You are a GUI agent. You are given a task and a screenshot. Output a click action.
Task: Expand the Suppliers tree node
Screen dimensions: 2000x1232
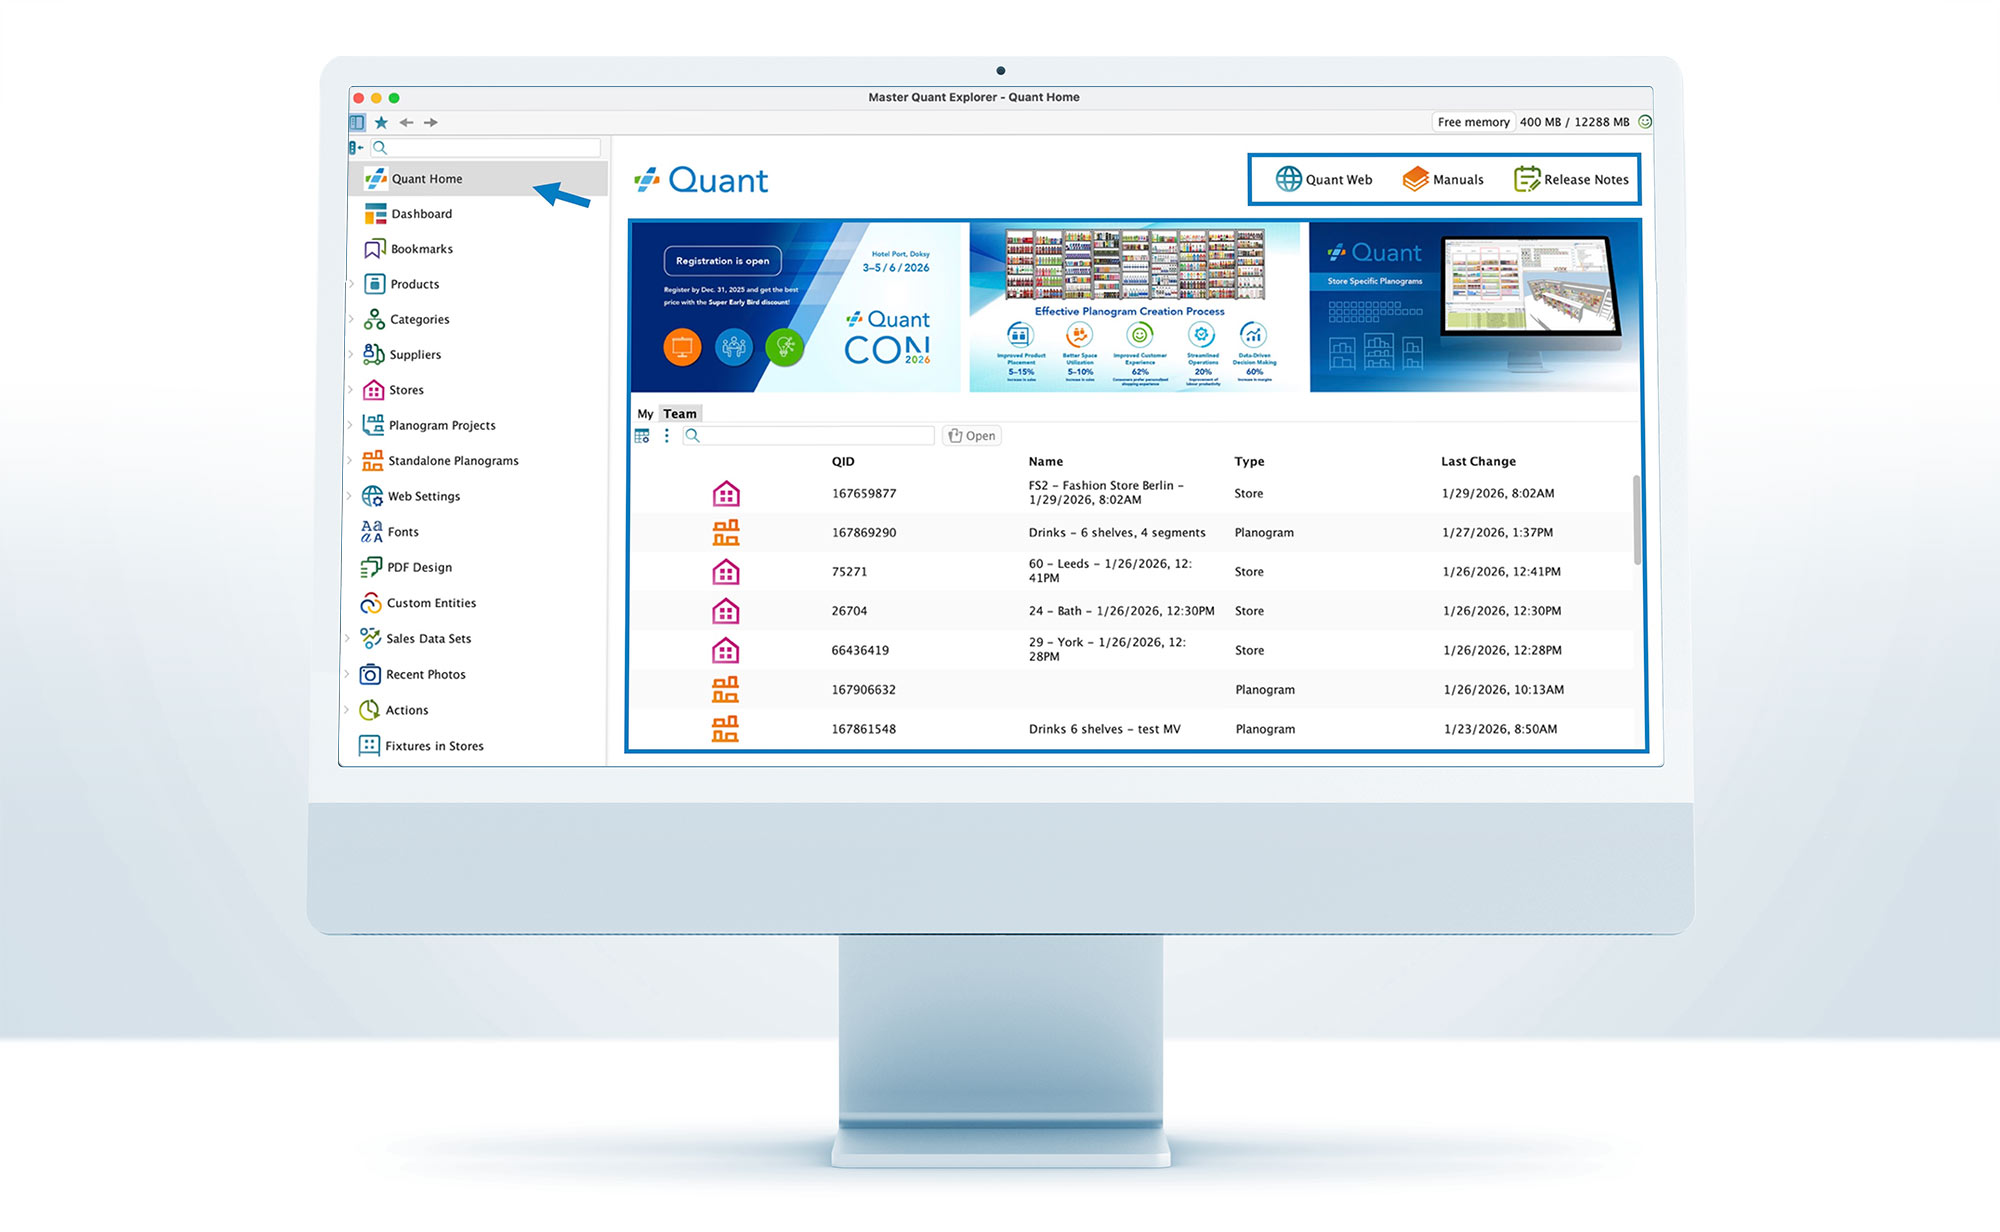(x=351, y=354)
